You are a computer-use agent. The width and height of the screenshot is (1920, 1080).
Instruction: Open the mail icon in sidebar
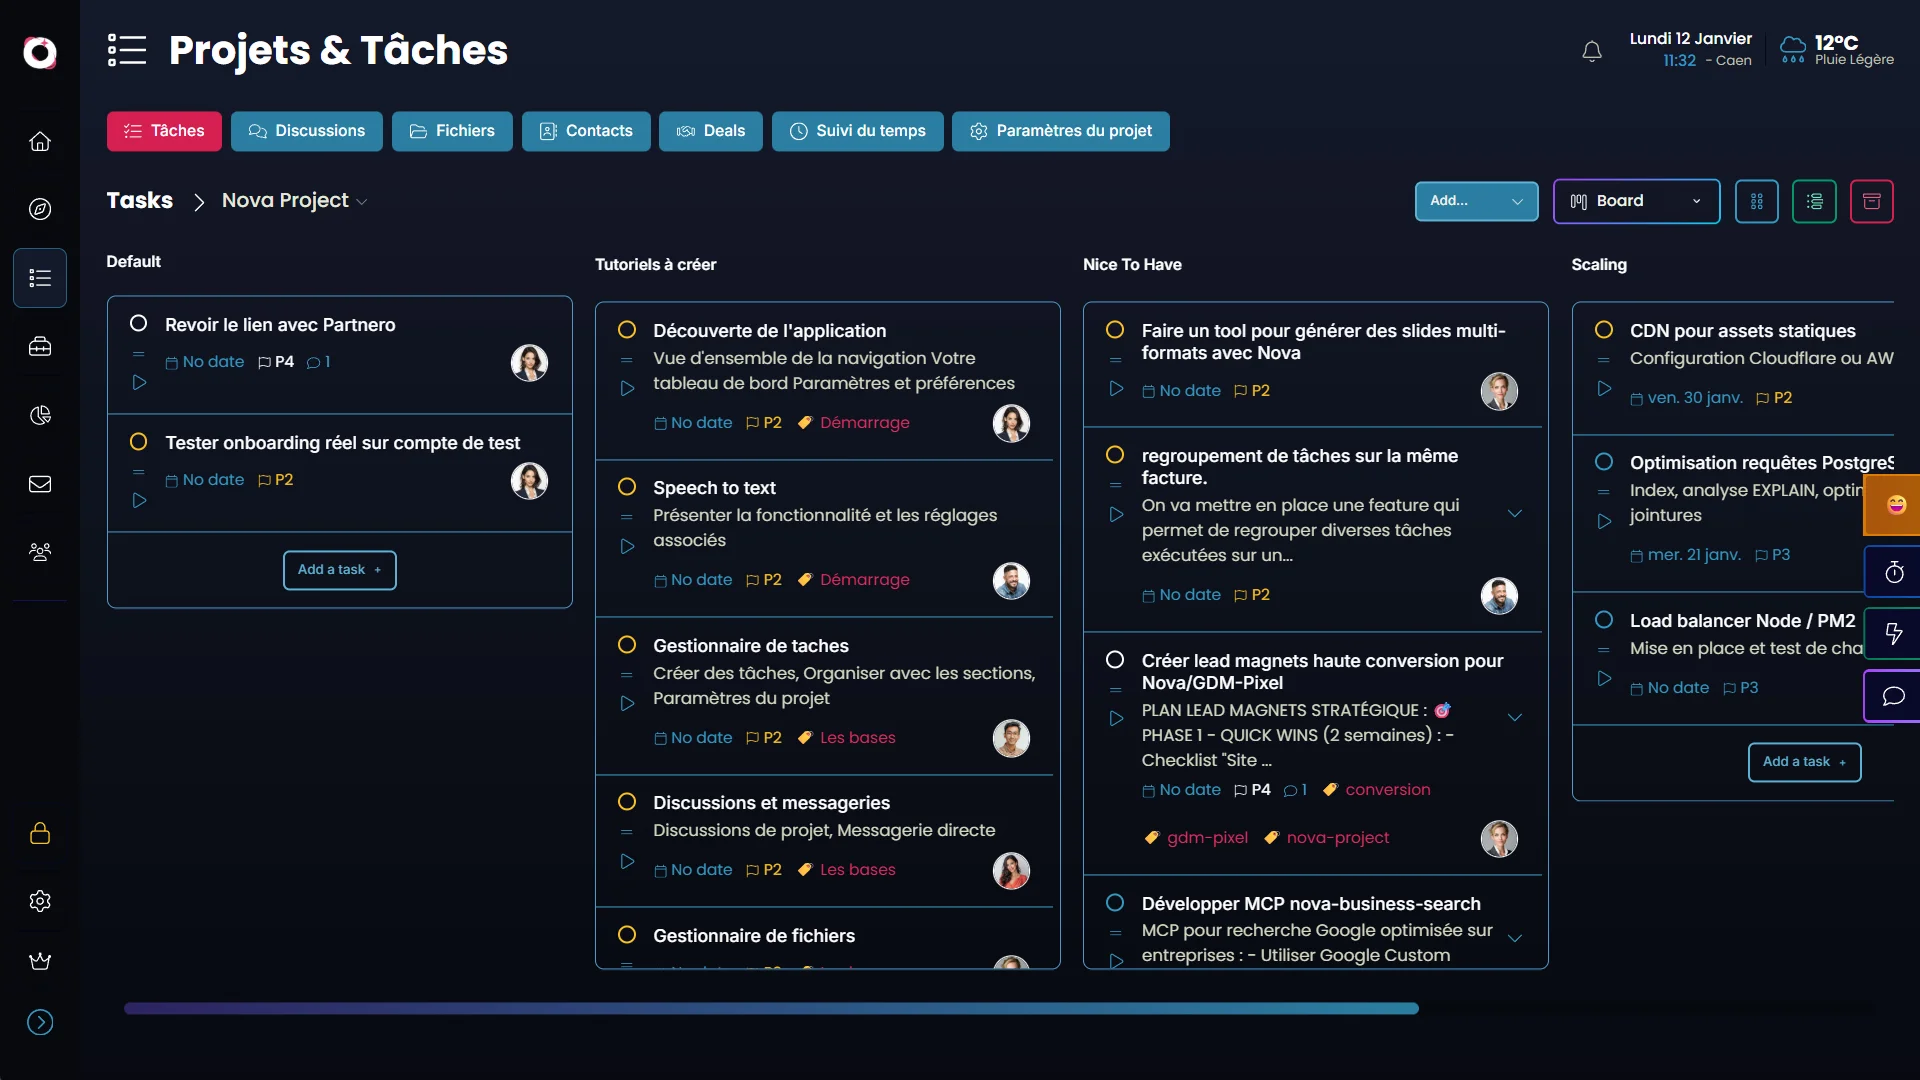pyautogui.click(x=40, y=484)
